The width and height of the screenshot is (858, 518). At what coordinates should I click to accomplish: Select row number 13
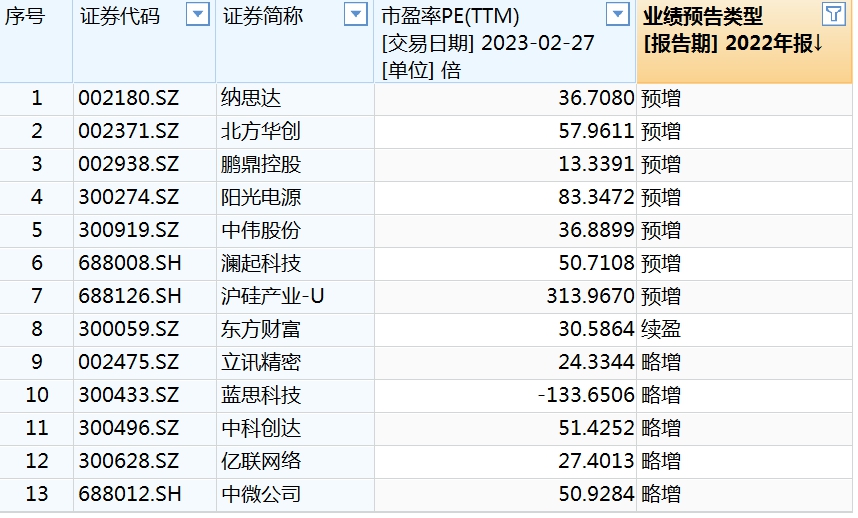click(37, 494)
